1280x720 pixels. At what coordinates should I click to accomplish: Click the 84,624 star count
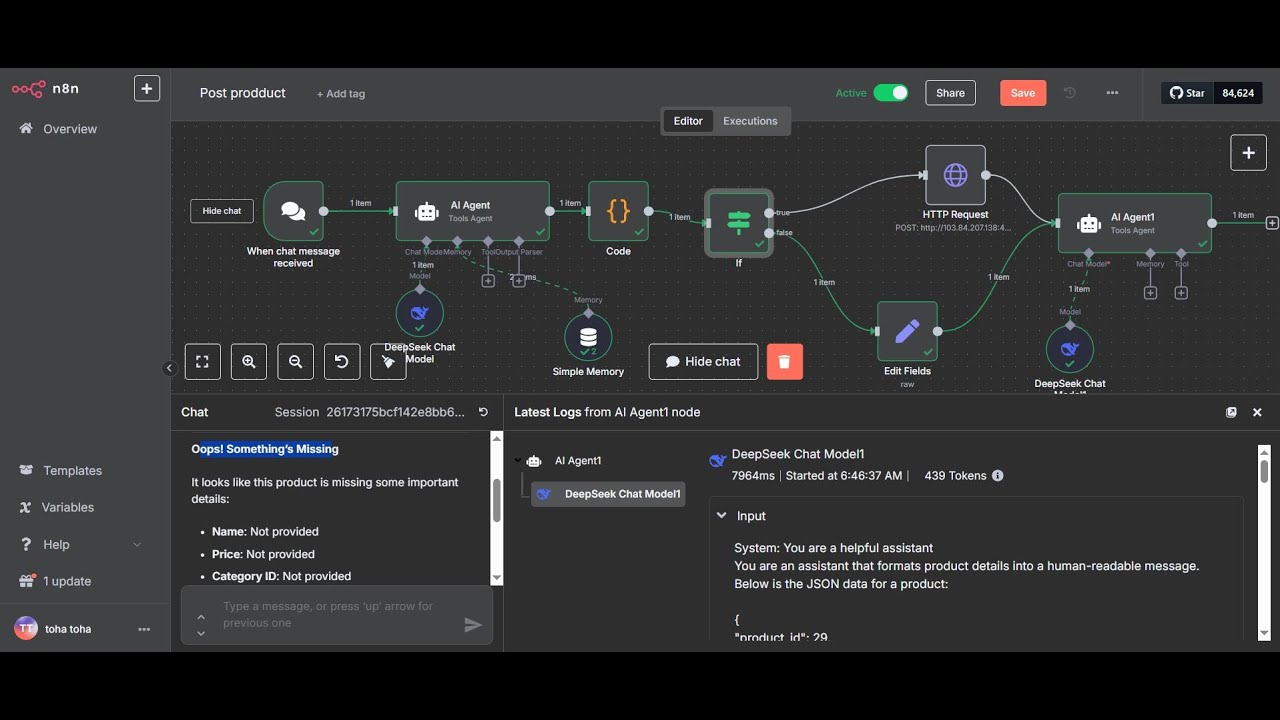pos(1238,93)
